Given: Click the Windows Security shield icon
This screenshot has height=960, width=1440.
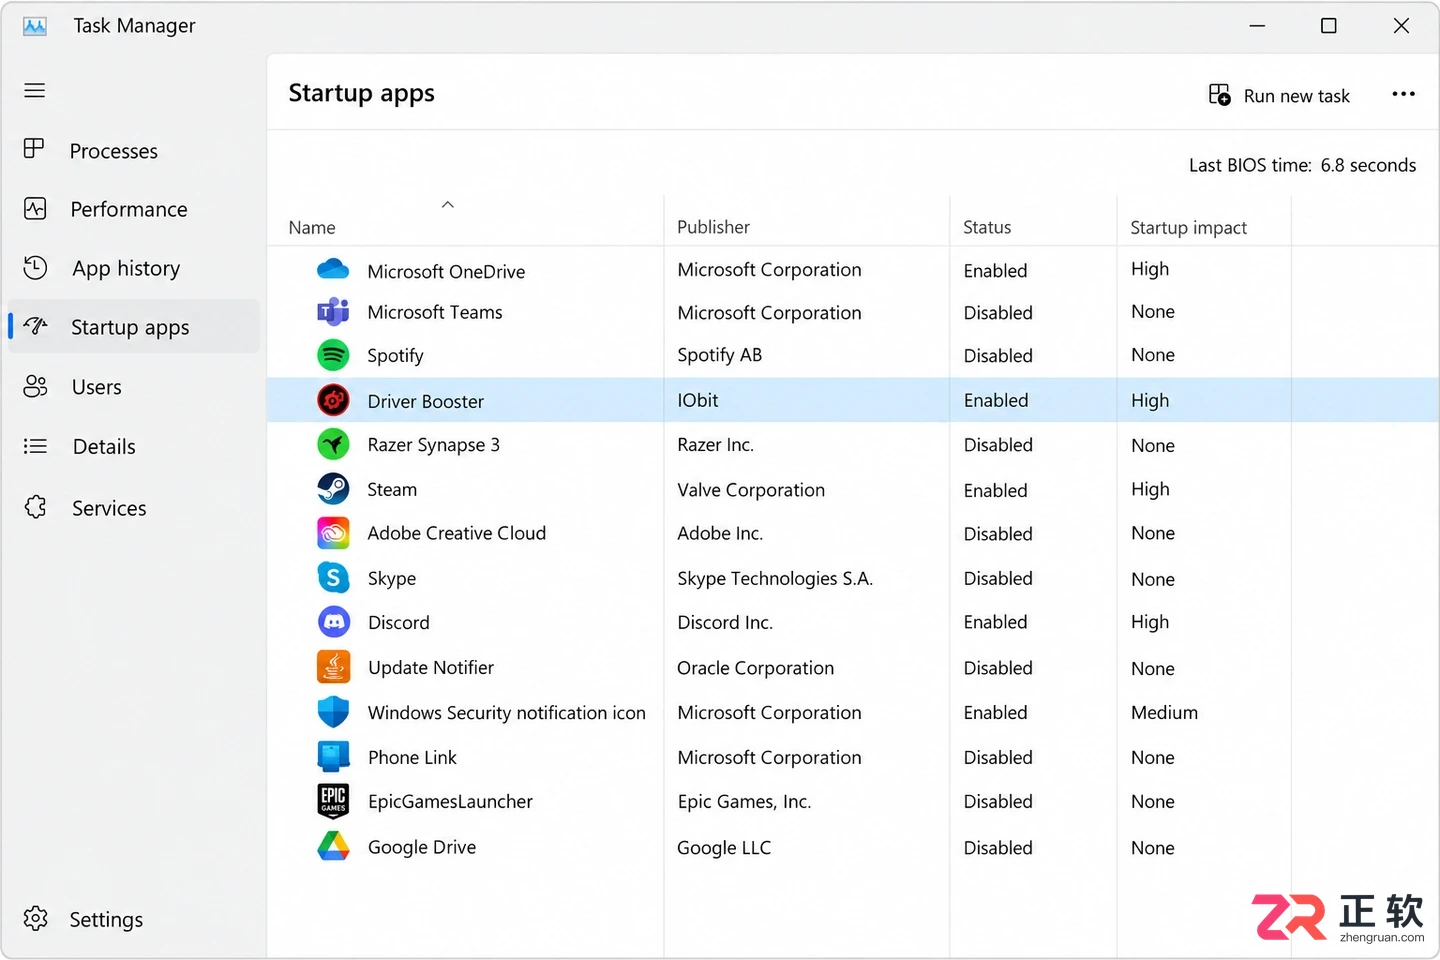Looking at the screenshot, I should [x=333, y=712].
